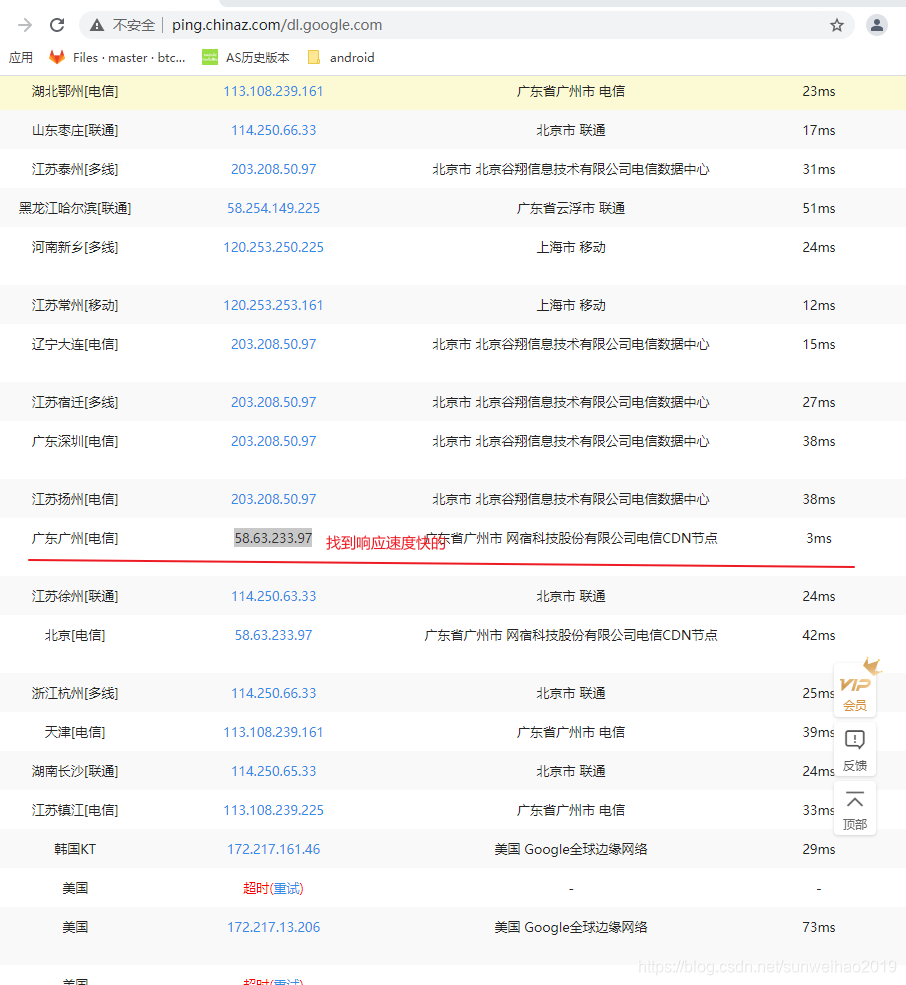Image resolution: width=906 pixels, height=985 pixels.
Task: Open IP 203.208.50.97 in 辽宁大连 row
Action: click(x=273, y=344)
